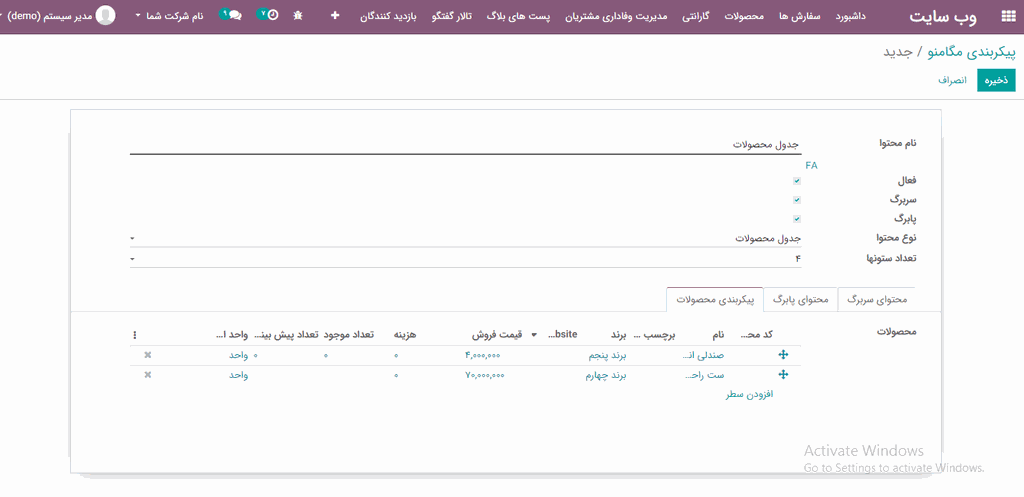Open optional columns menu (three dots)
Image resolution: width=1024 pixels, height=497 pixels.
pyautogui.click(x=135, y=335)
